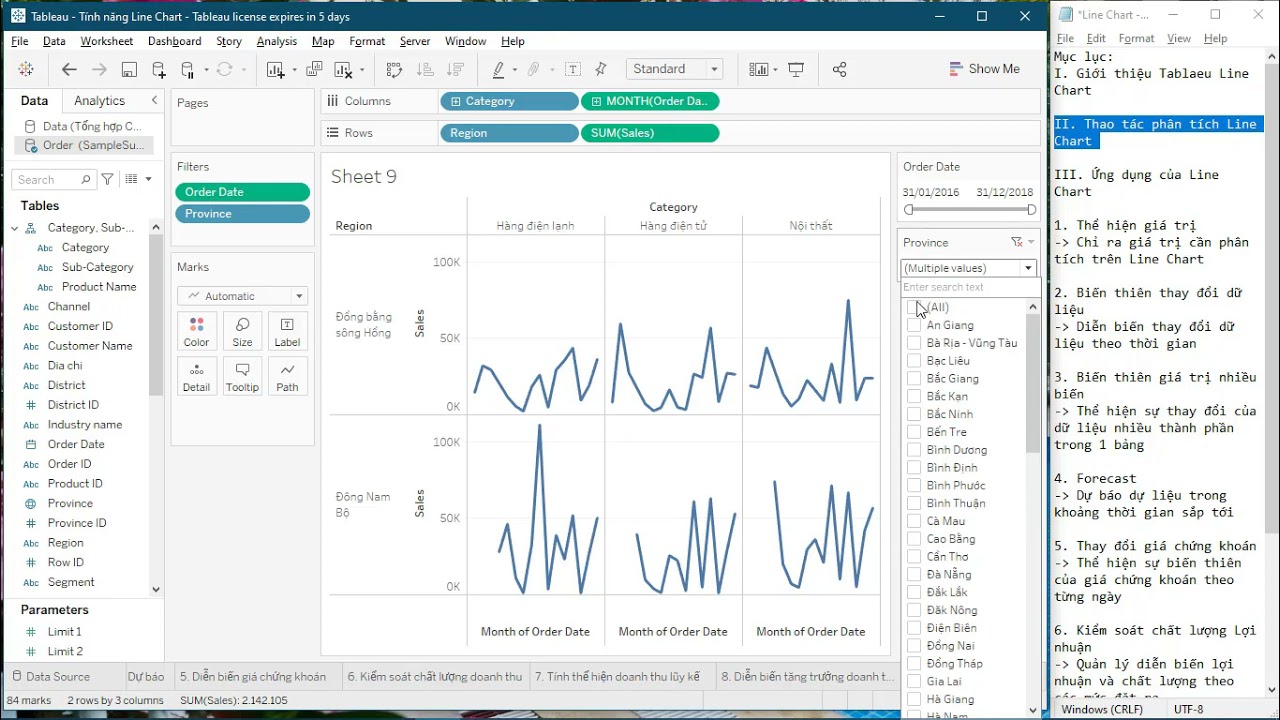1280x720 pixels.
Task: Expand the Category pill on Columns
Action: 456,101
